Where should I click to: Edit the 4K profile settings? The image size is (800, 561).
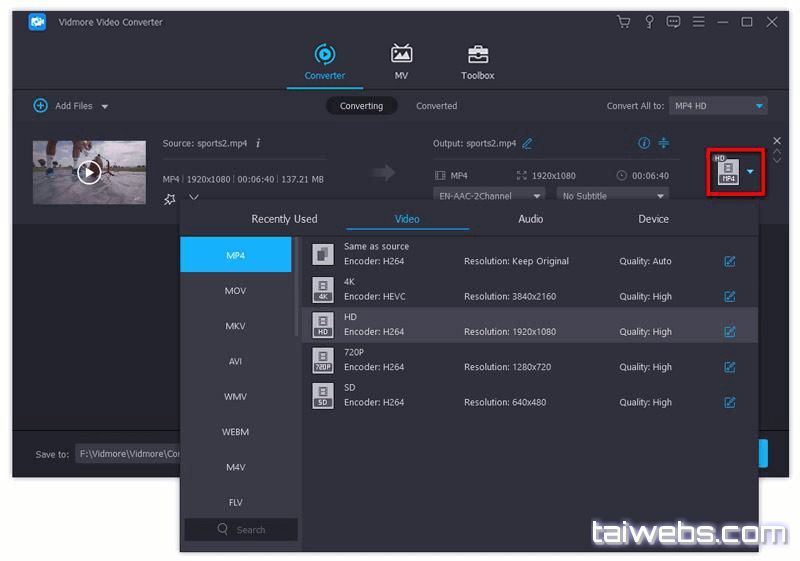click(729, 297)
